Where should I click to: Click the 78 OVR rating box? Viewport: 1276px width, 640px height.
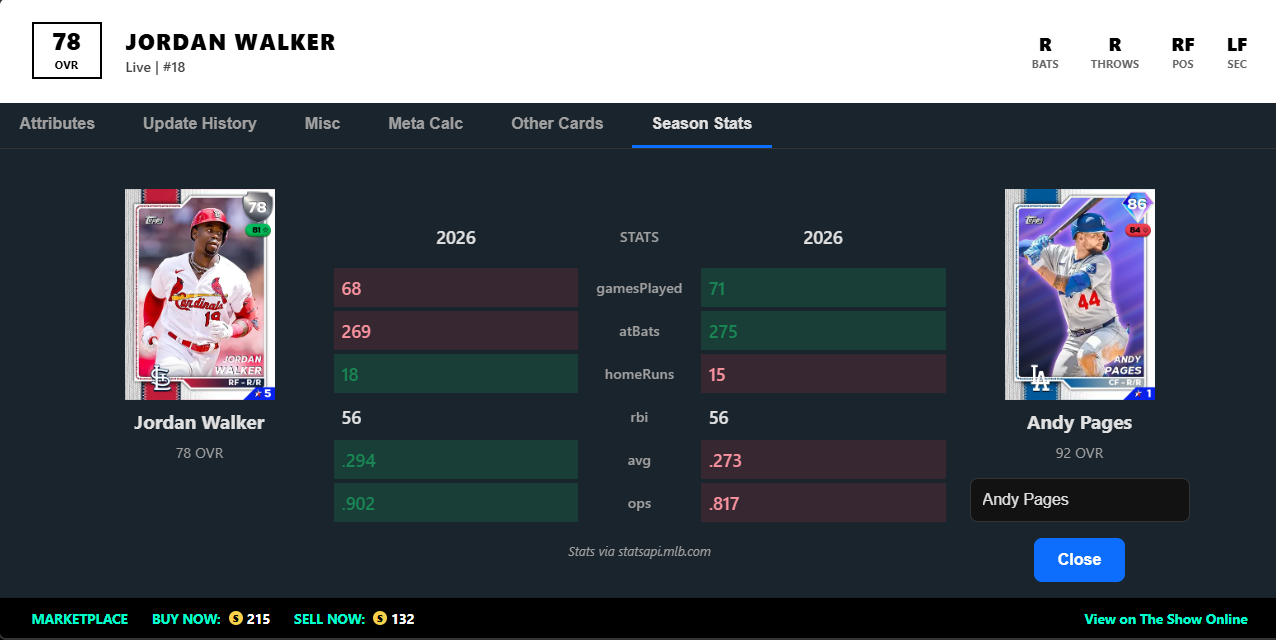(67, 51)
